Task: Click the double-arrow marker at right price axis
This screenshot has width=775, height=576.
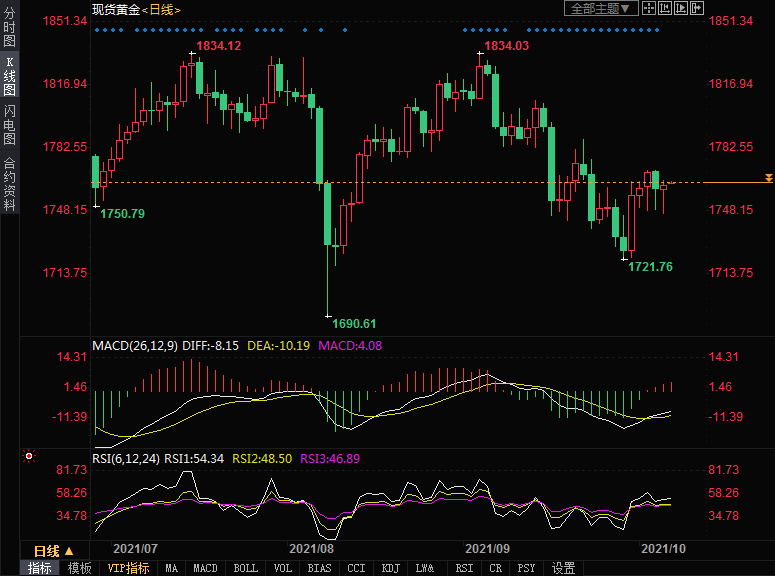Action: coord(767,178)
